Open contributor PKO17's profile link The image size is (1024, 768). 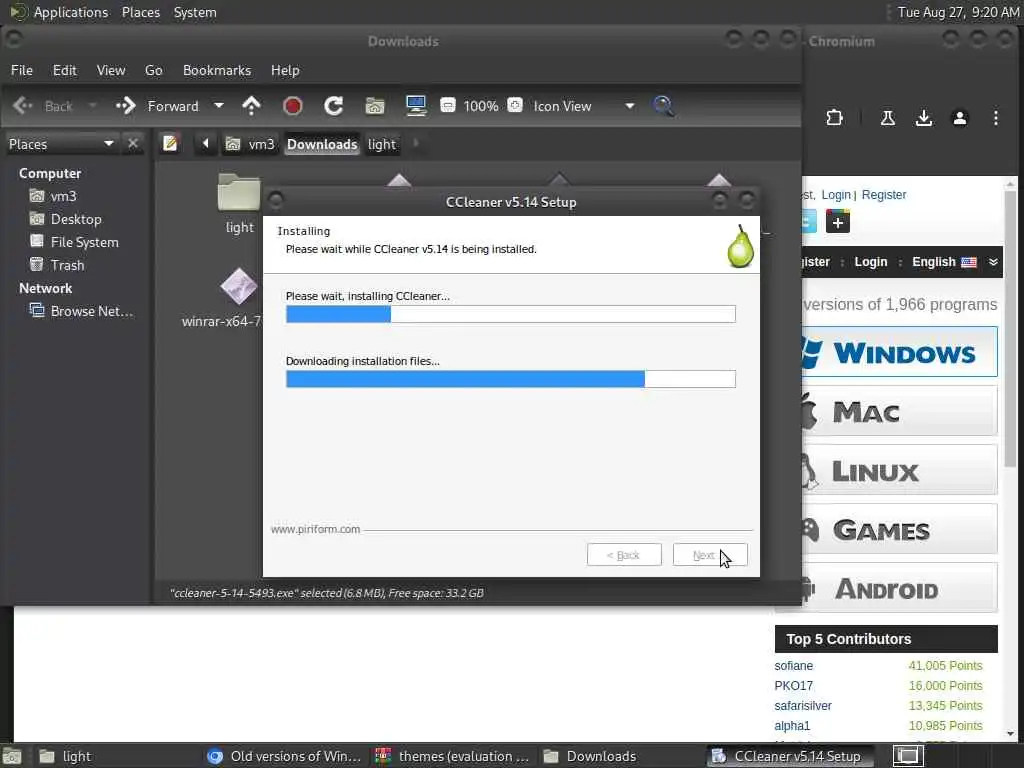[x=793, y=686]
